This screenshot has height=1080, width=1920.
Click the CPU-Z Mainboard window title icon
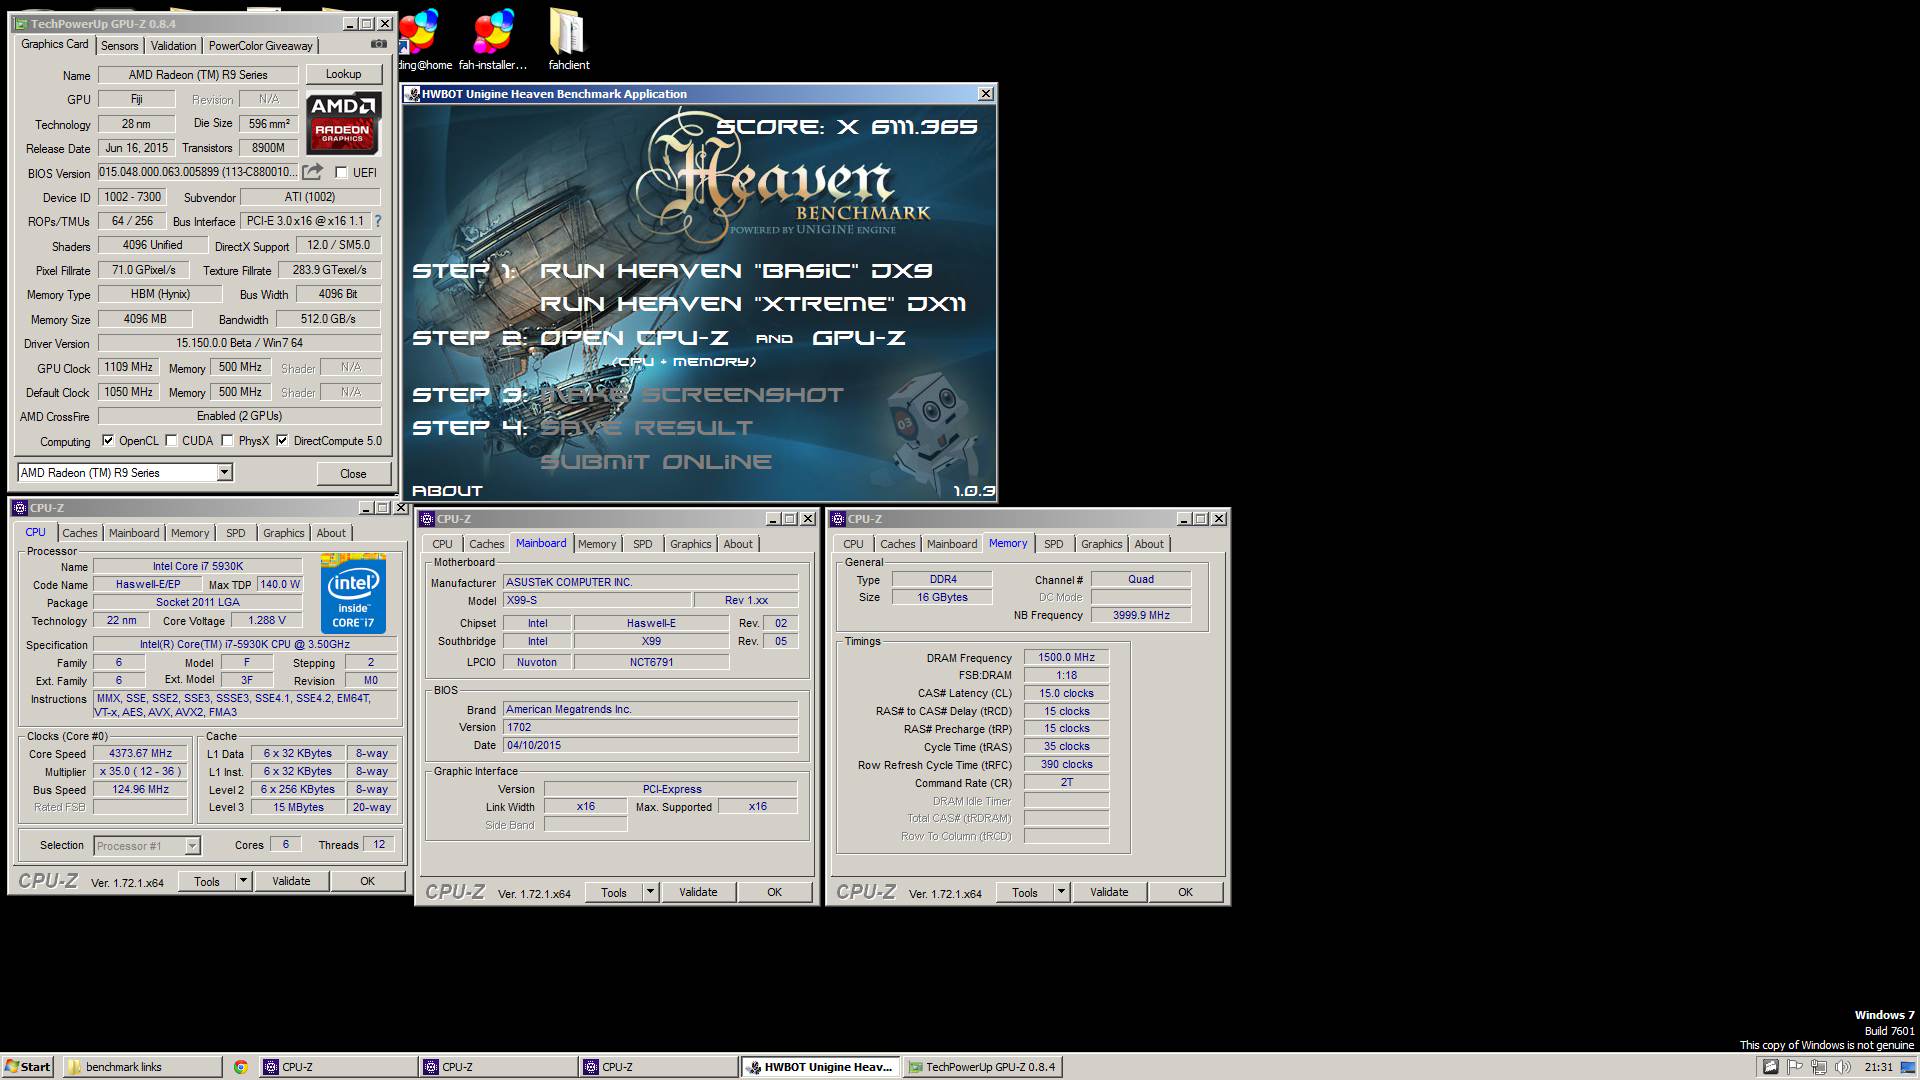[427, 519]
